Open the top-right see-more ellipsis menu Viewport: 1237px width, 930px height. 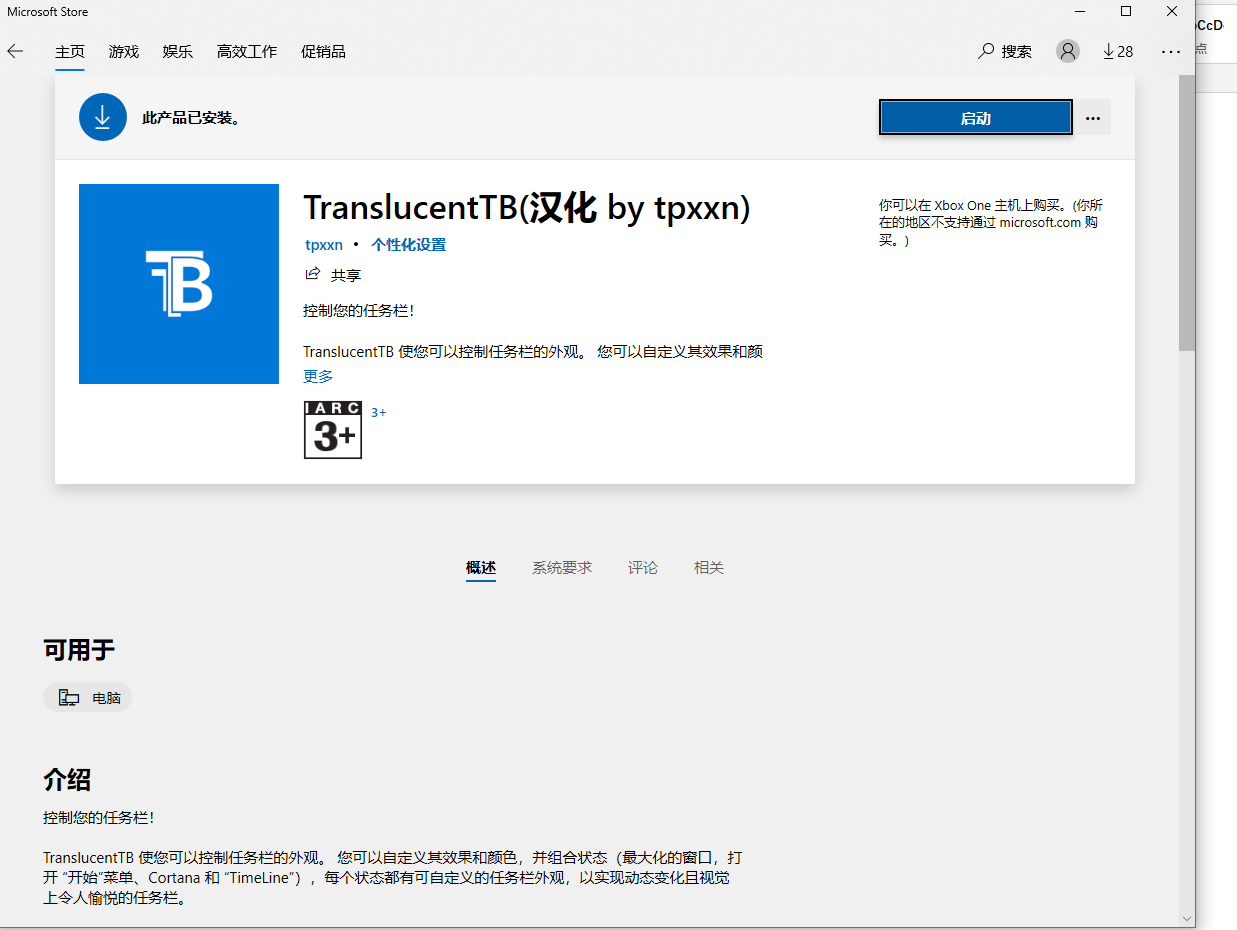(x=1171, y=51)
